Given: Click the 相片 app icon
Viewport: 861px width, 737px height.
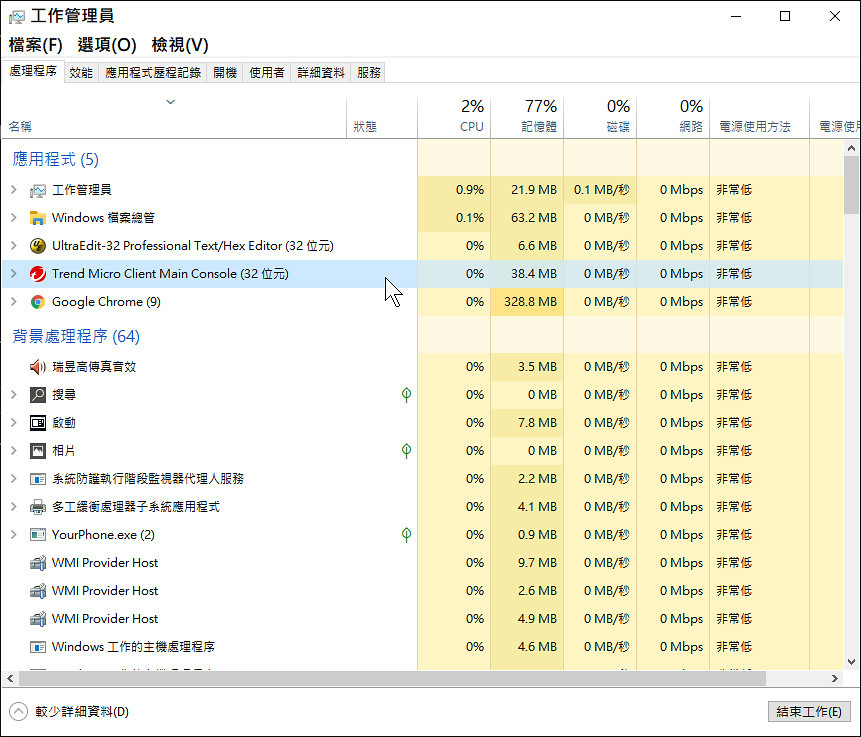Looking at the screenshot, I should 37,451.
